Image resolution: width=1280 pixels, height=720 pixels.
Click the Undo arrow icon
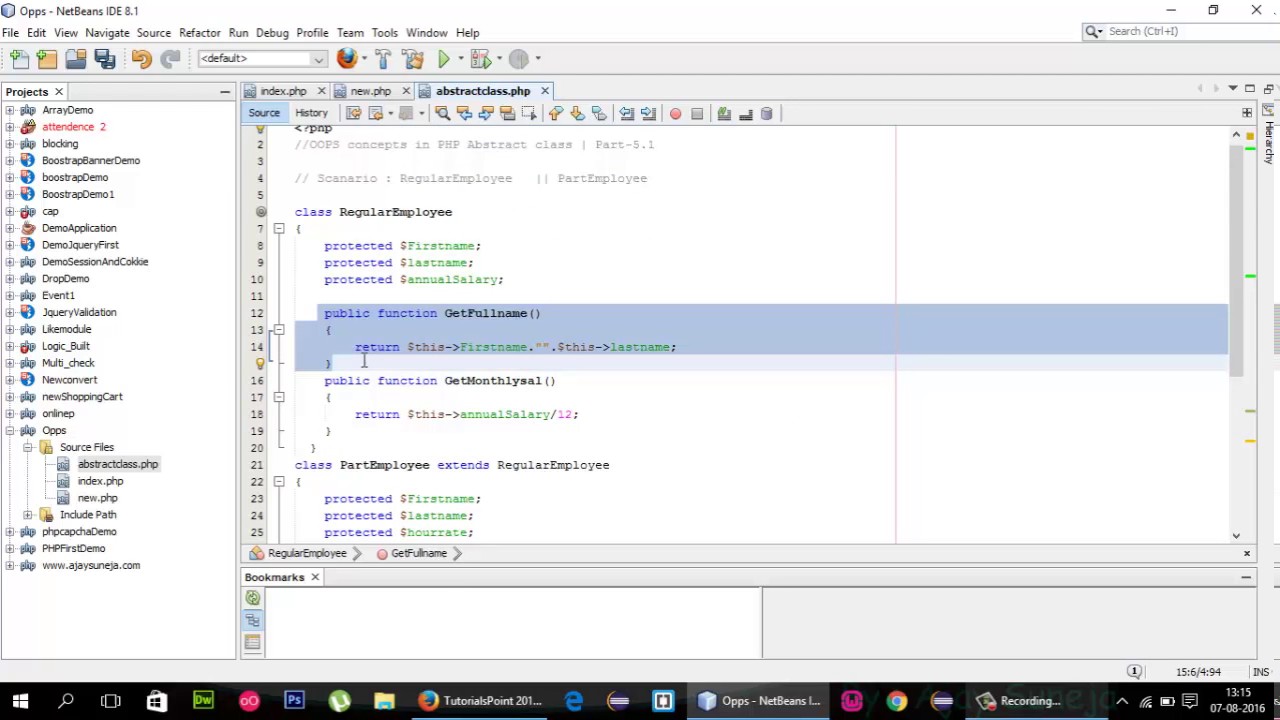pos(141,59)
